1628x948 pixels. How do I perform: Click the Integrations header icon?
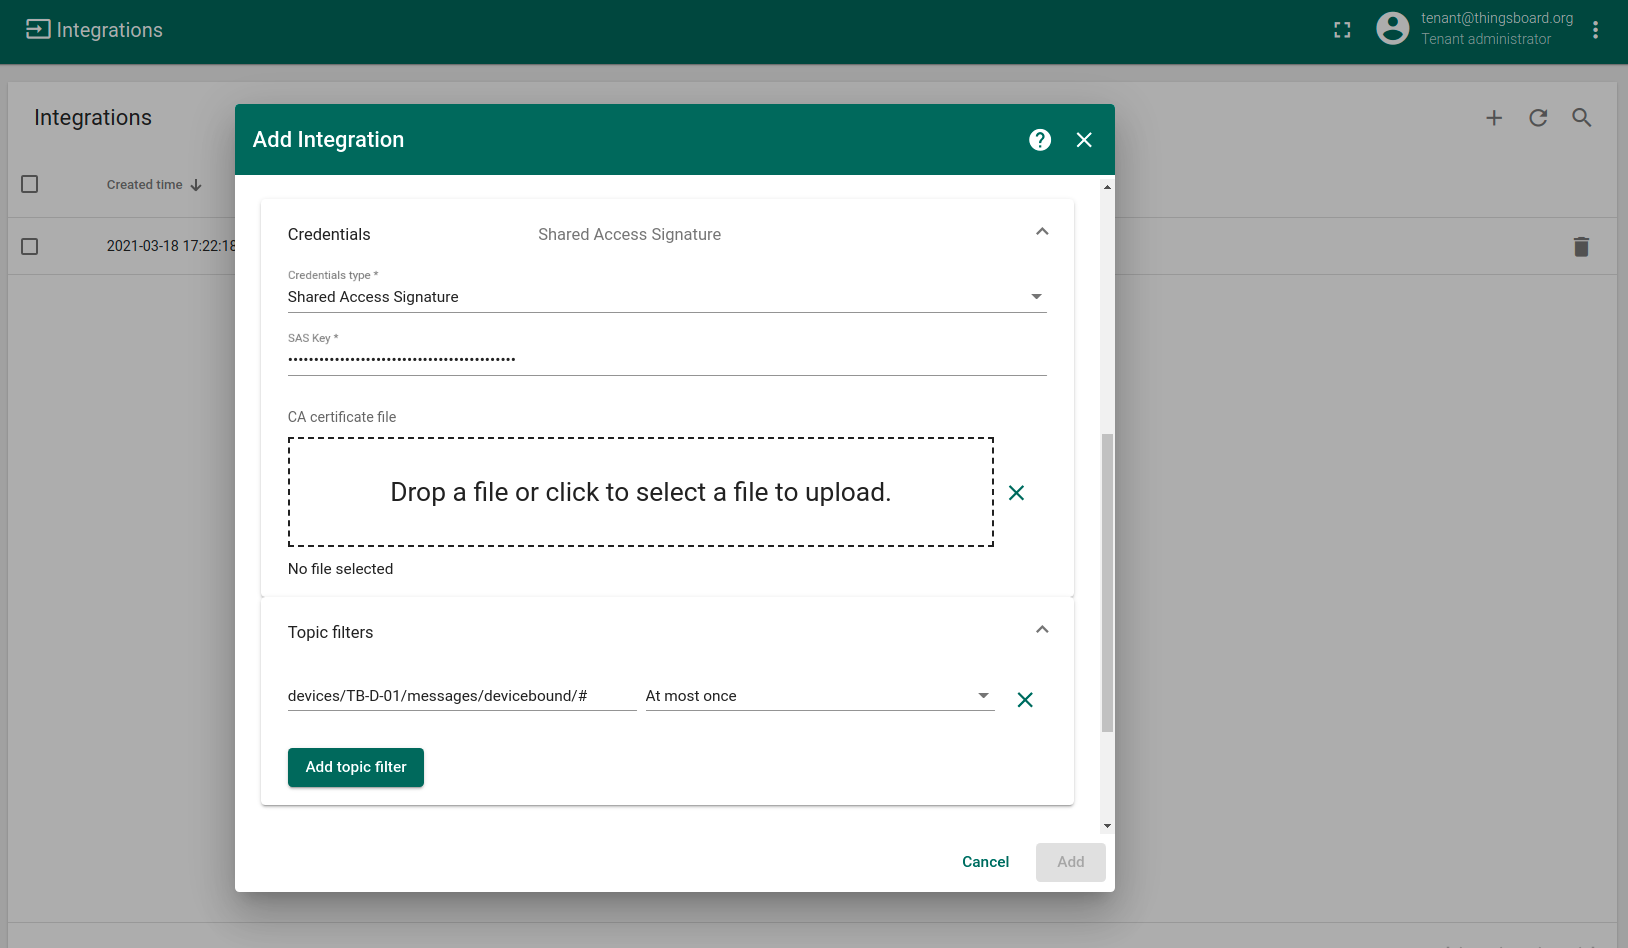(x=38, y=29)
